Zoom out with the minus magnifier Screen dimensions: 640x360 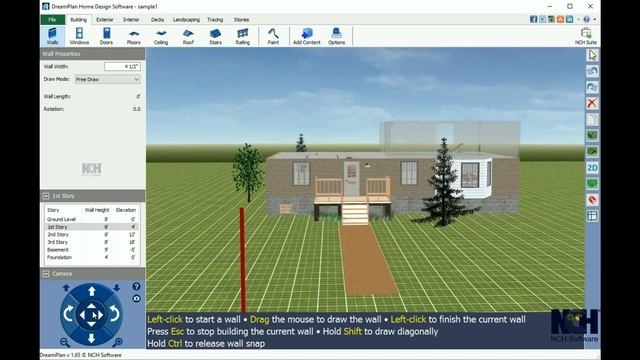coord(64,342)
